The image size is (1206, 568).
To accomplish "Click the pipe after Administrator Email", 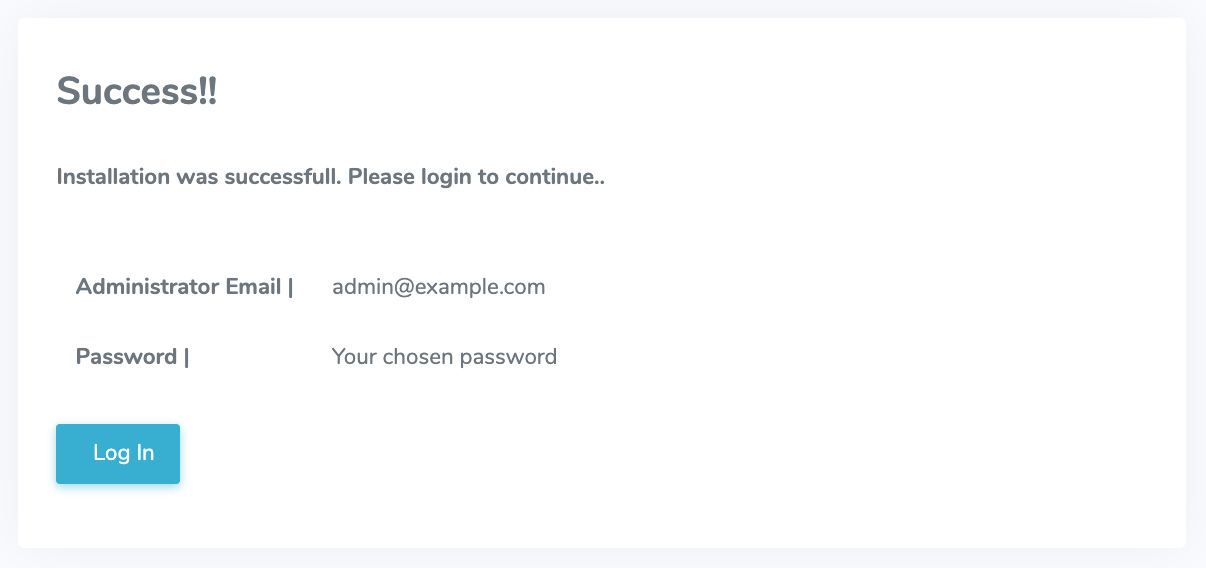I will coord(290,287).
